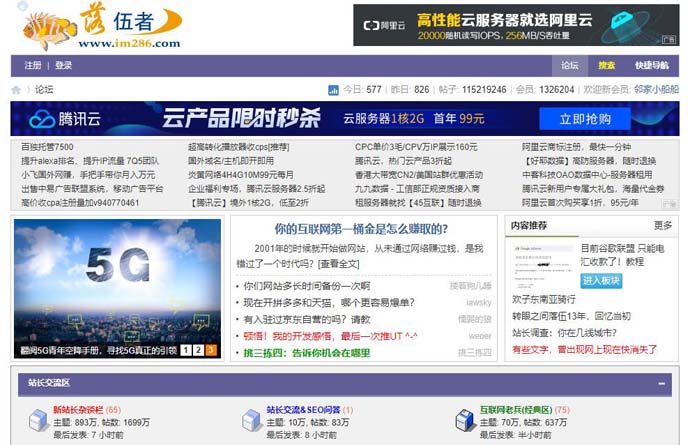
Task: Open the 百独托管7500 ad link
Action: point(48,147)
